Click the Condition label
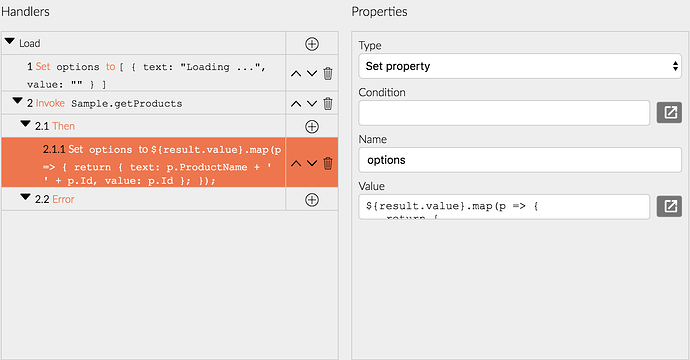Image resolution: width=690 pixels, height=360 pixels. pos(382,92)
